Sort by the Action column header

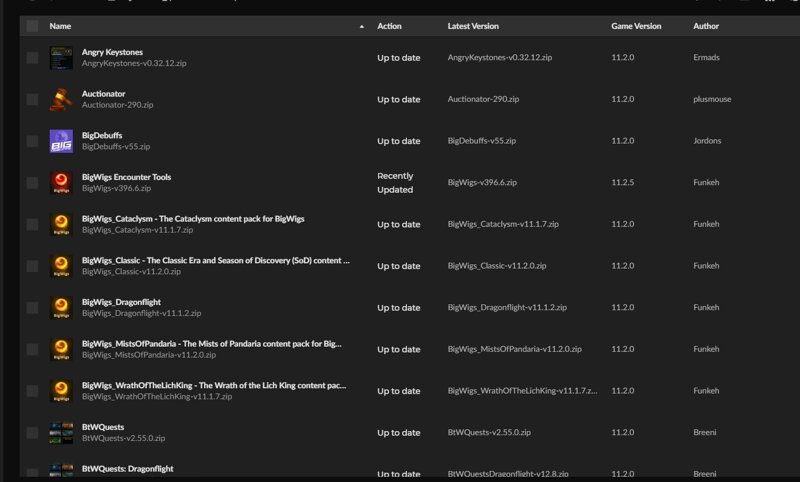tap(389, 26)
